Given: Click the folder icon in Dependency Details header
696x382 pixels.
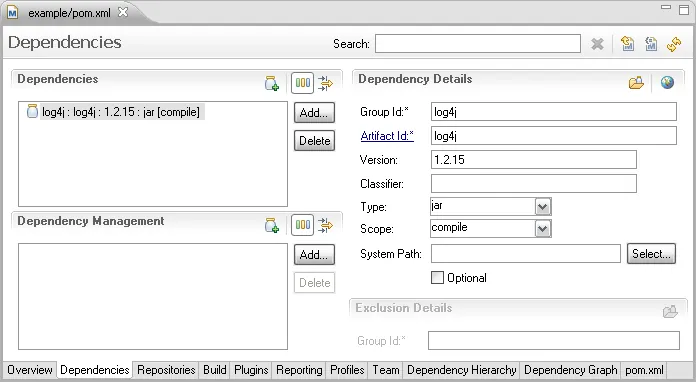Looking at the screenshot, I should 636,83.
